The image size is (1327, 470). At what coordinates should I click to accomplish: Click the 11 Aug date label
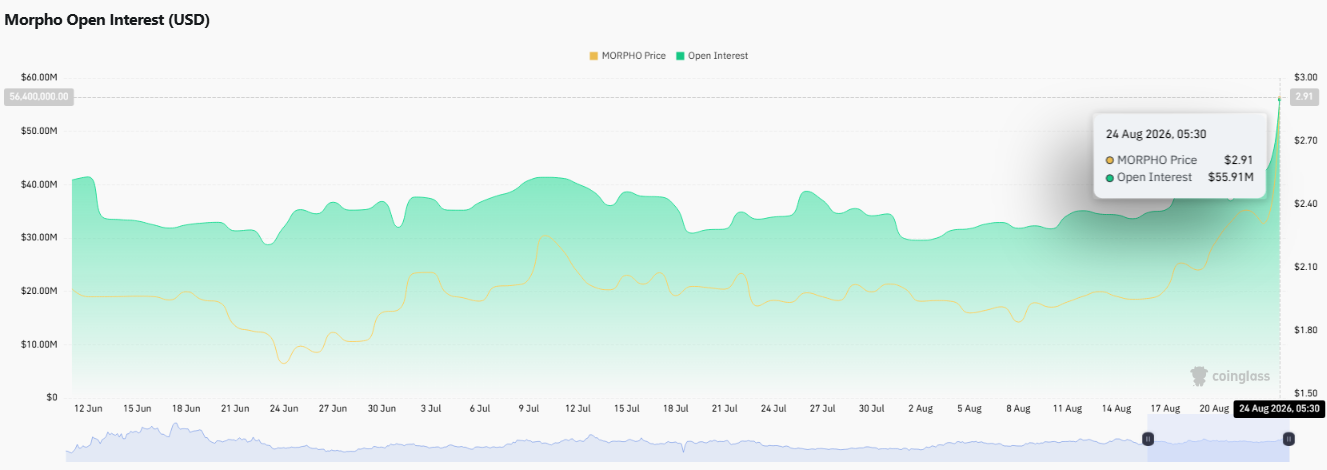(1067, 408)
